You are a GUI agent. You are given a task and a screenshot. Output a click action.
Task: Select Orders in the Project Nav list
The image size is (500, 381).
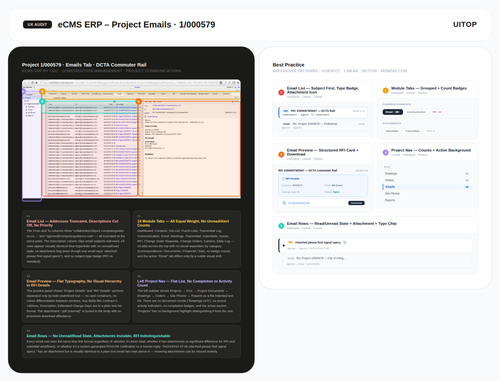point(427,180)
